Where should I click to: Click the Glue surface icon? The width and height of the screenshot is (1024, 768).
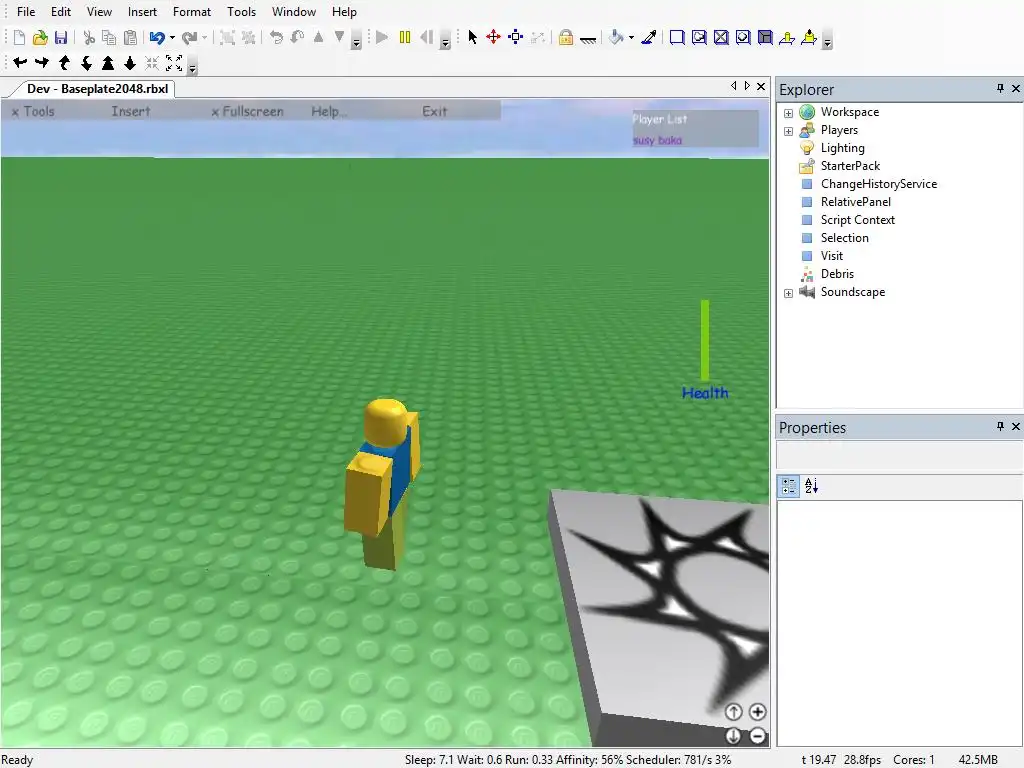699,37
